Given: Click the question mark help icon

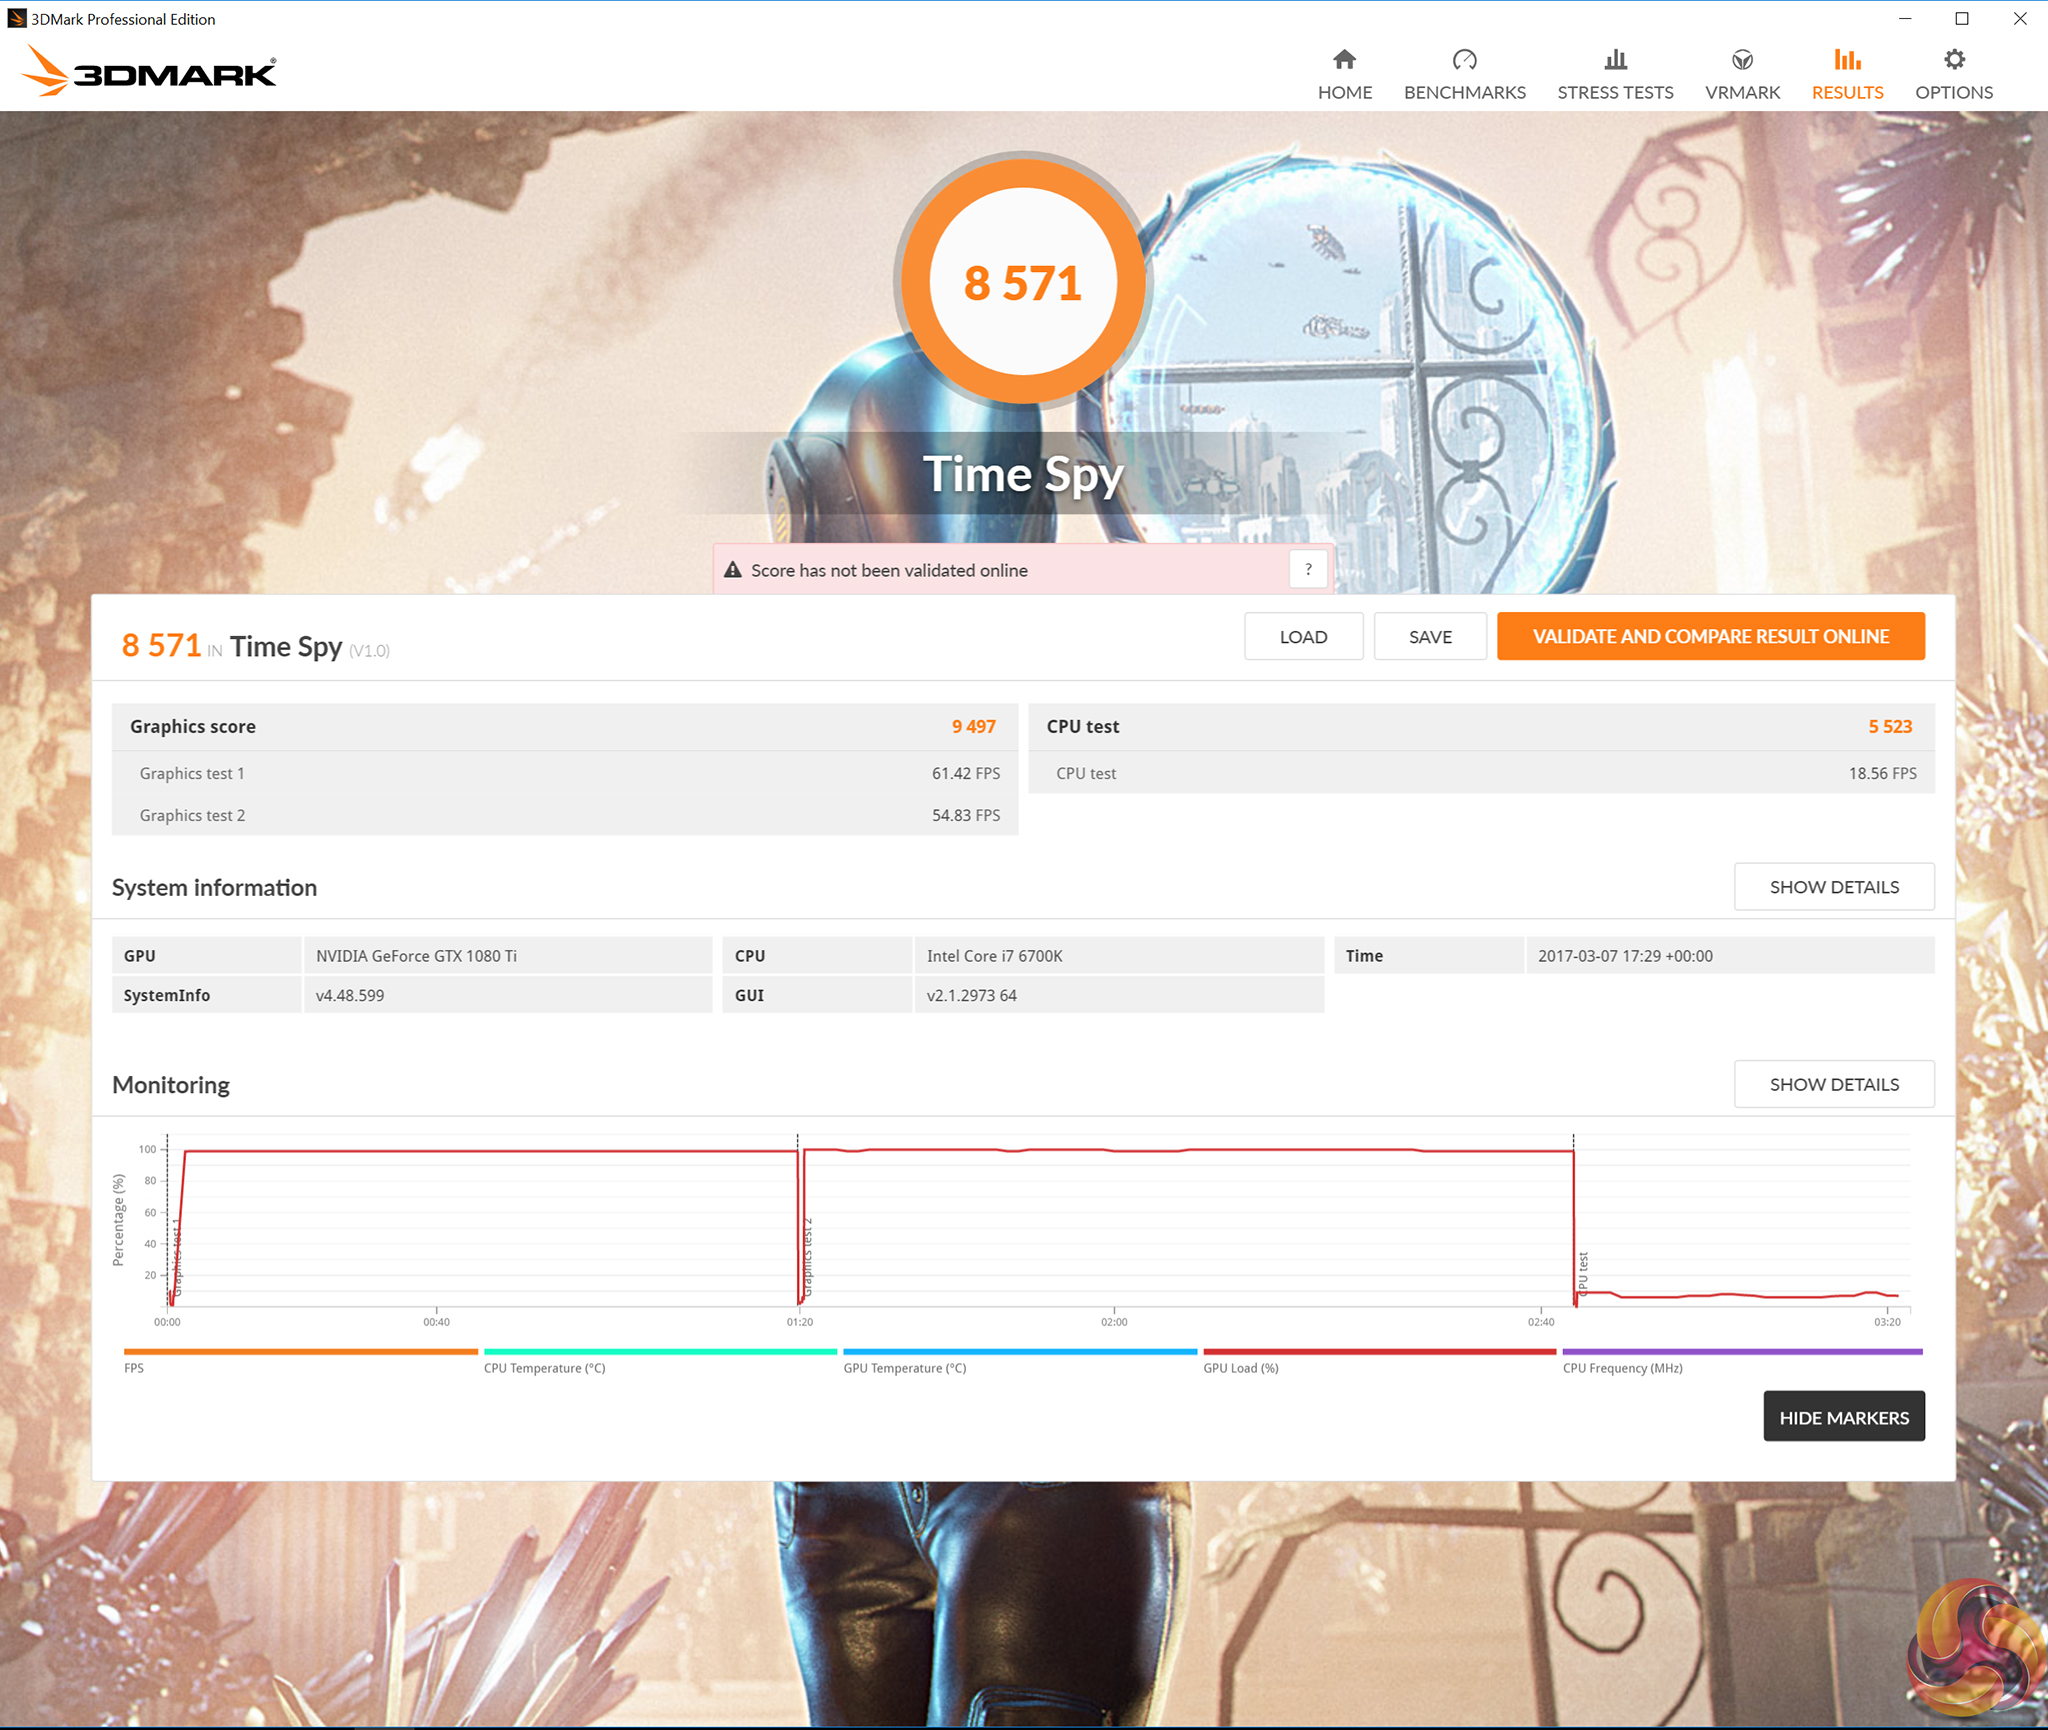Looking at the screenshot, I should (x=1308, y=569).
